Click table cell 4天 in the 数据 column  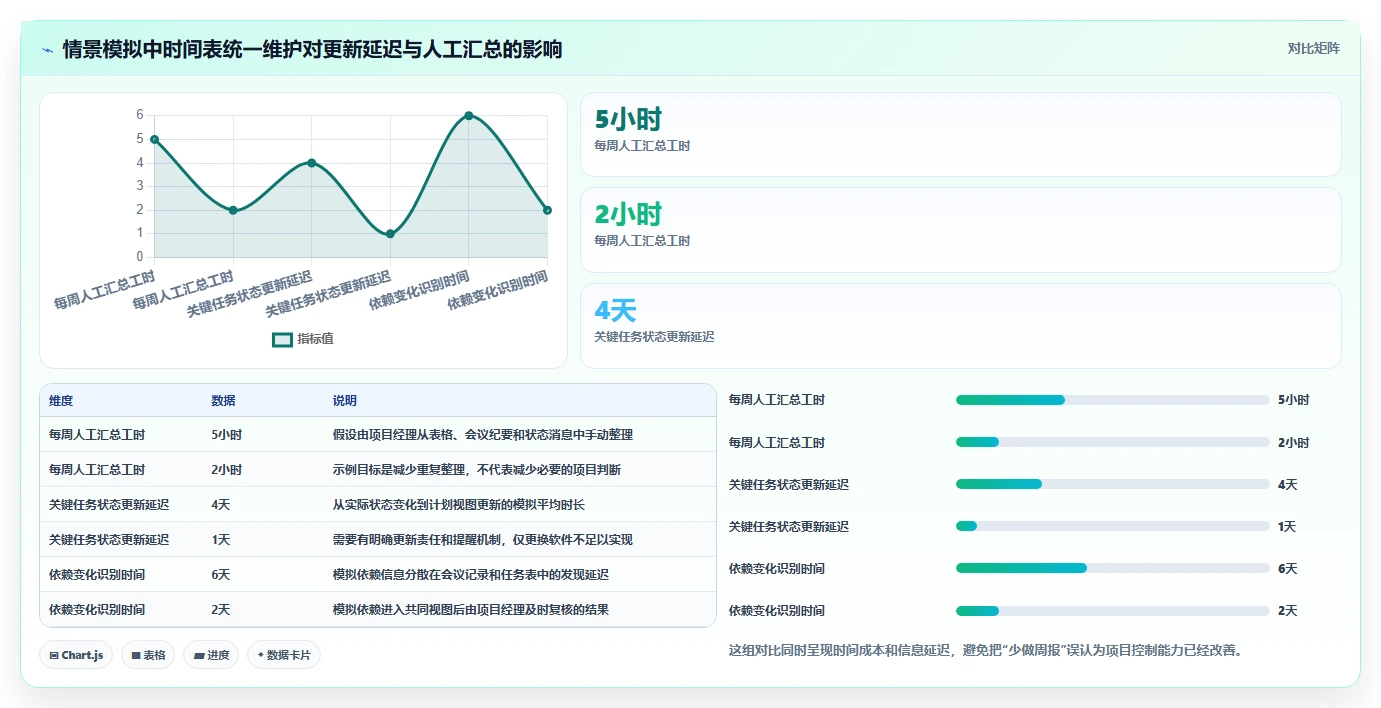point(221,505)
